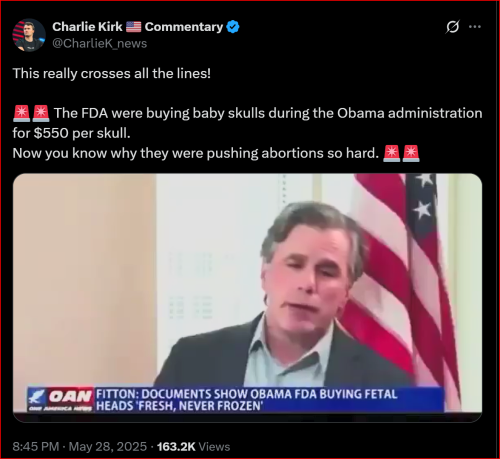Viewport: 500px width, 459px height.
Task: Click the 8:45 PM timestamp
Action: 36,447
